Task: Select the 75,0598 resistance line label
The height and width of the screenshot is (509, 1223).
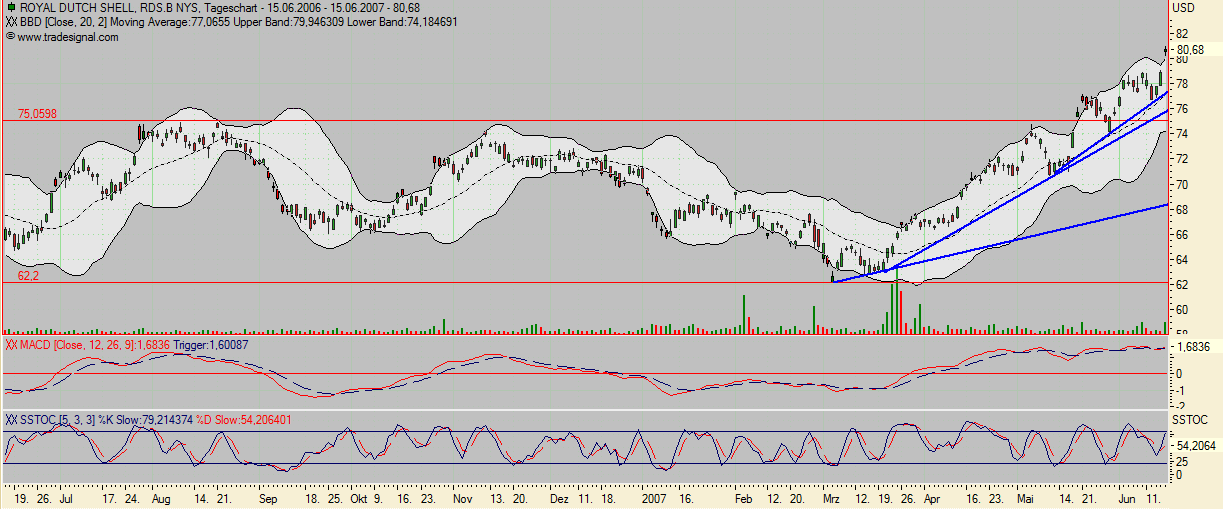Action: [37, 114]
